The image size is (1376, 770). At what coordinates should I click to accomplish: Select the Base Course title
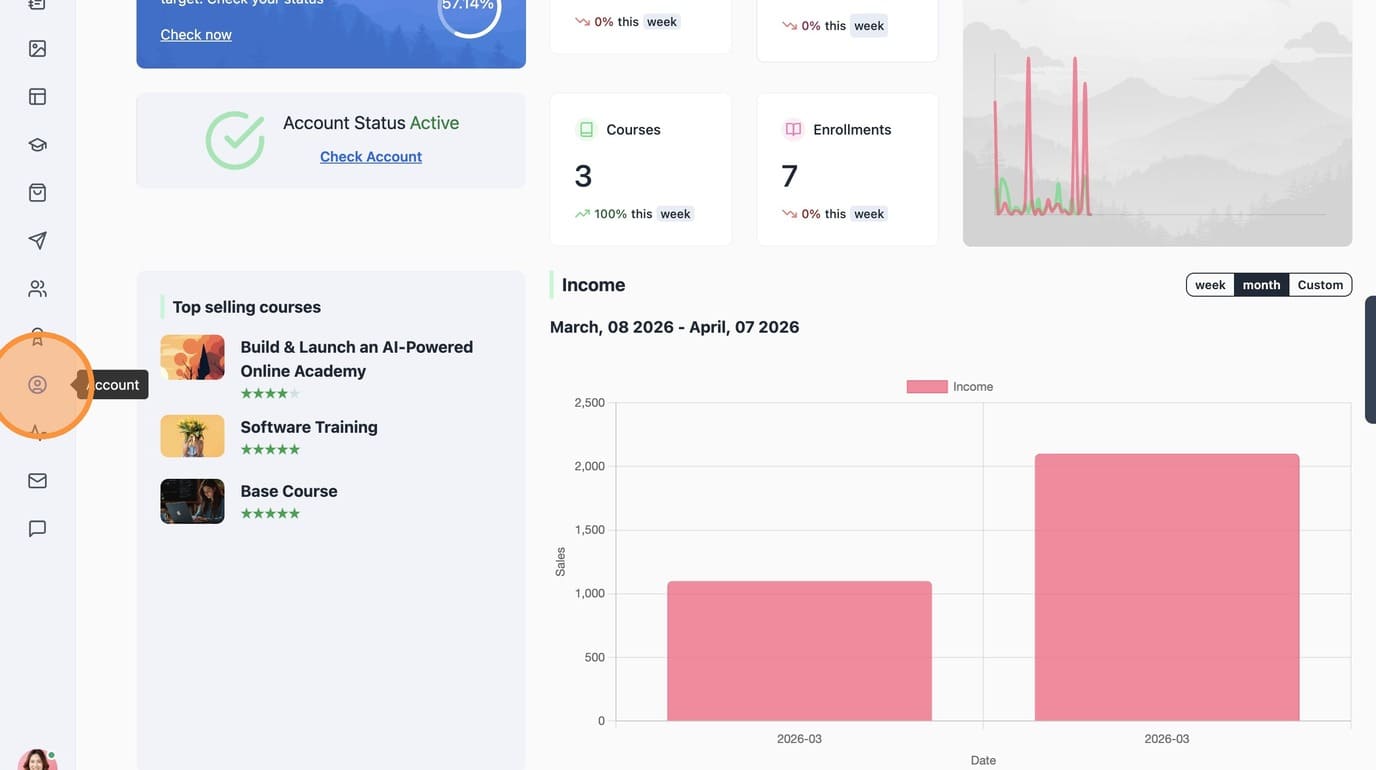pyautogui.click(x=289, y=491)
